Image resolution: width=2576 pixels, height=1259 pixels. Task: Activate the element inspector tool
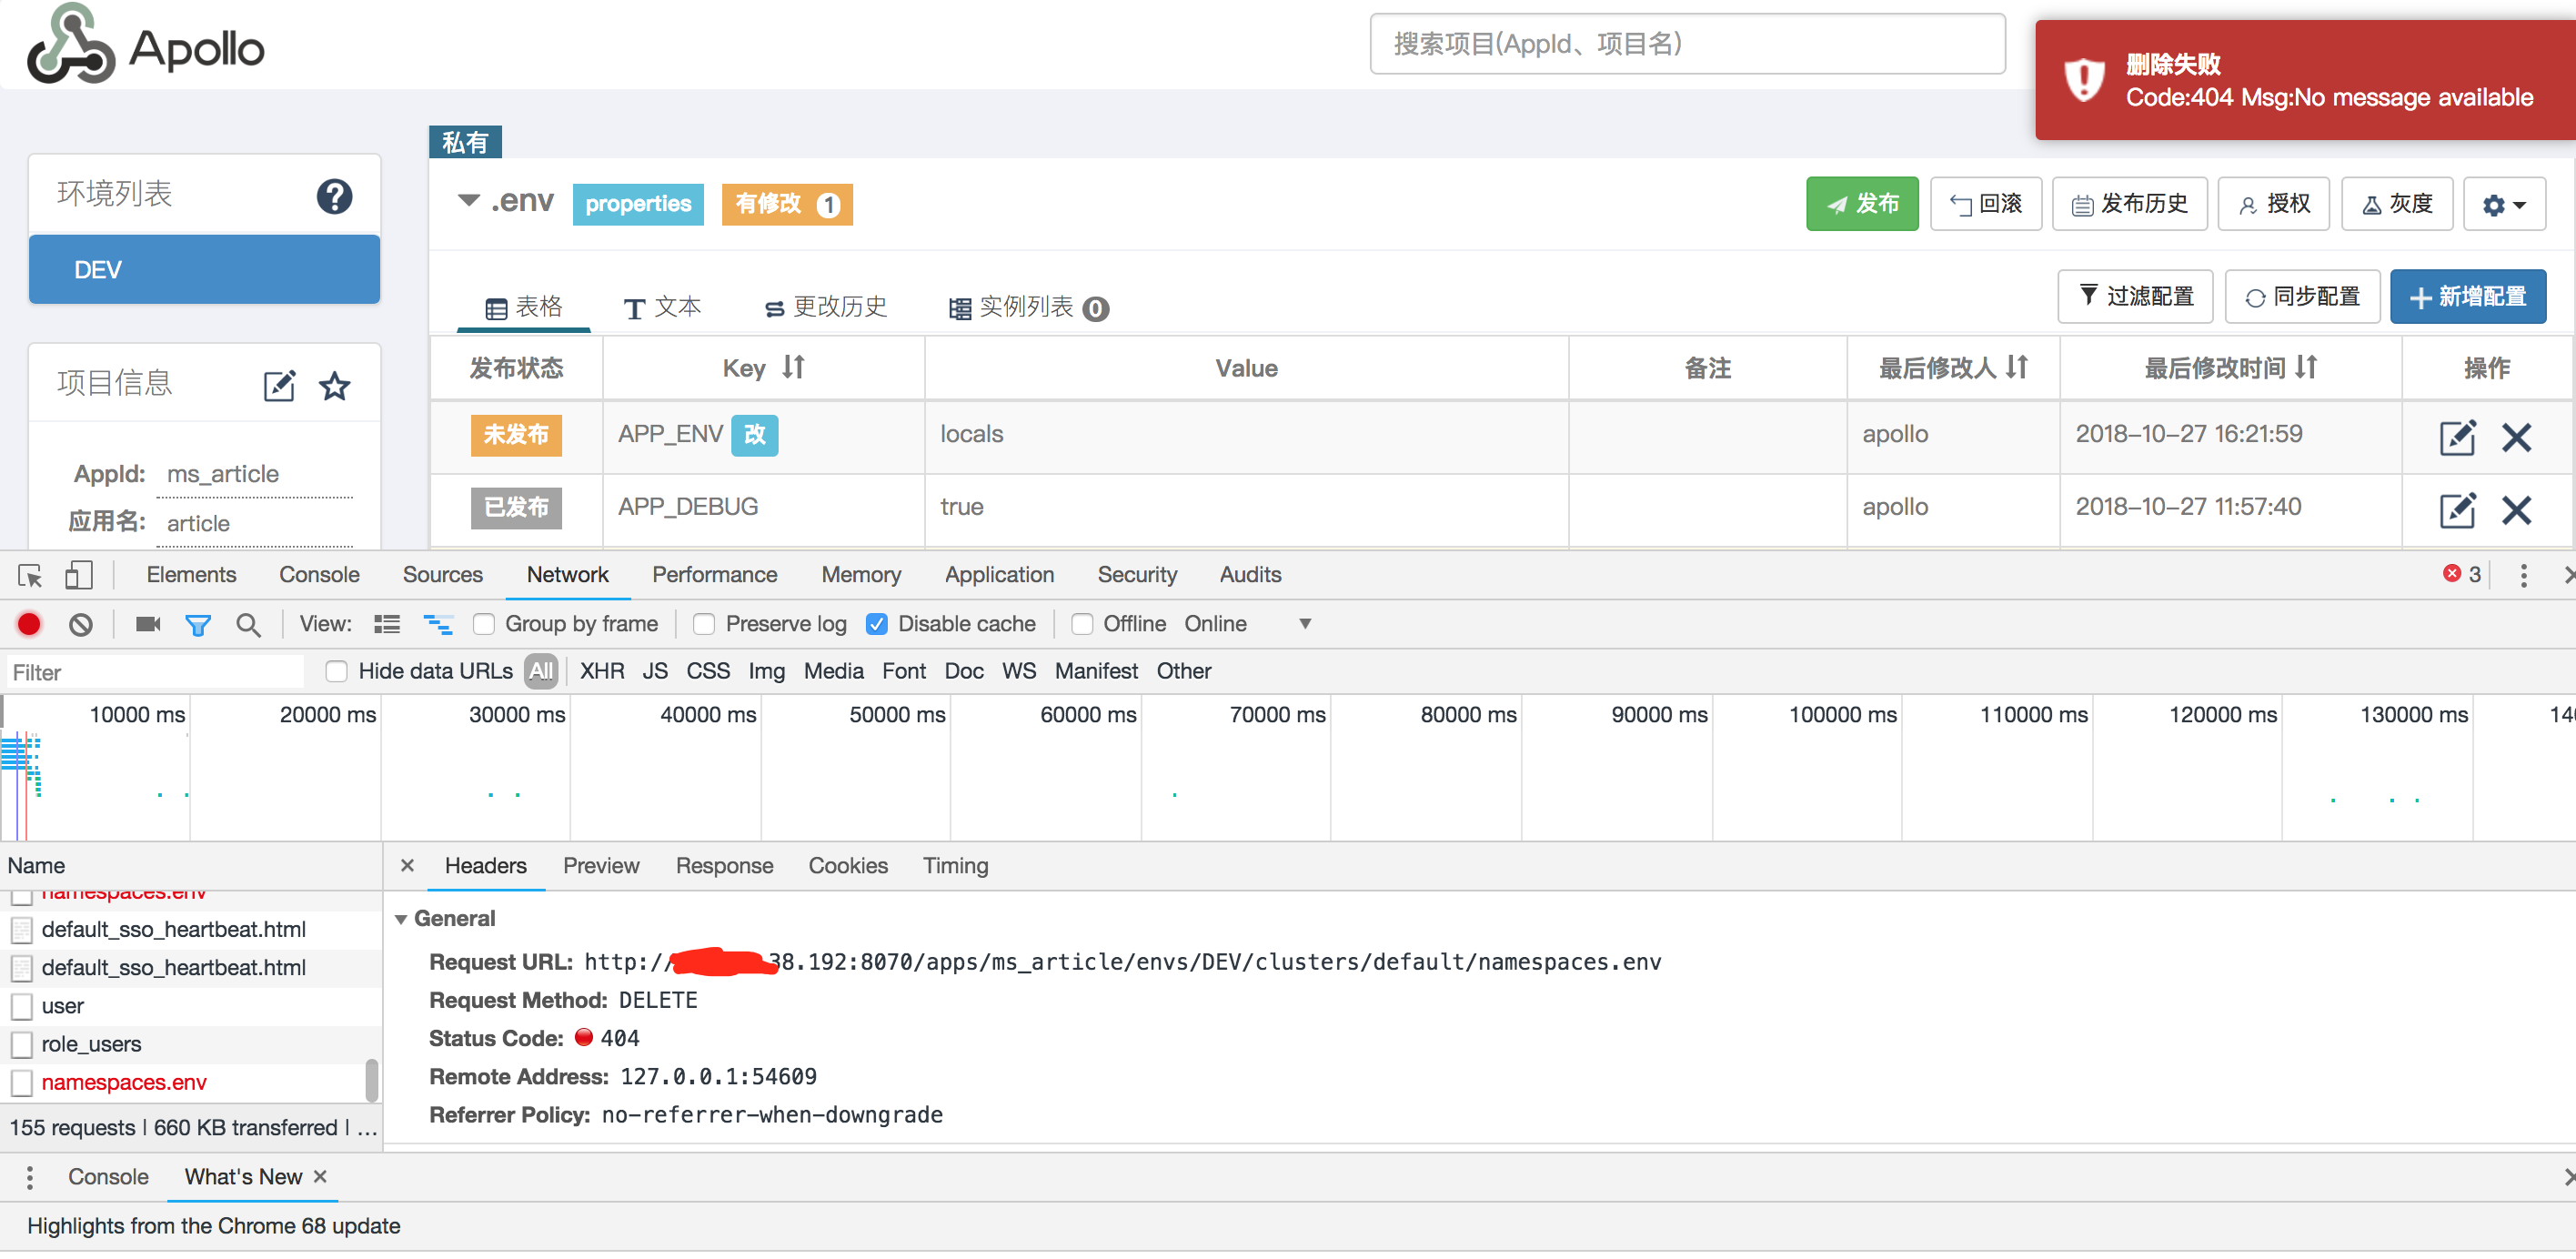[x=30, y=575]
